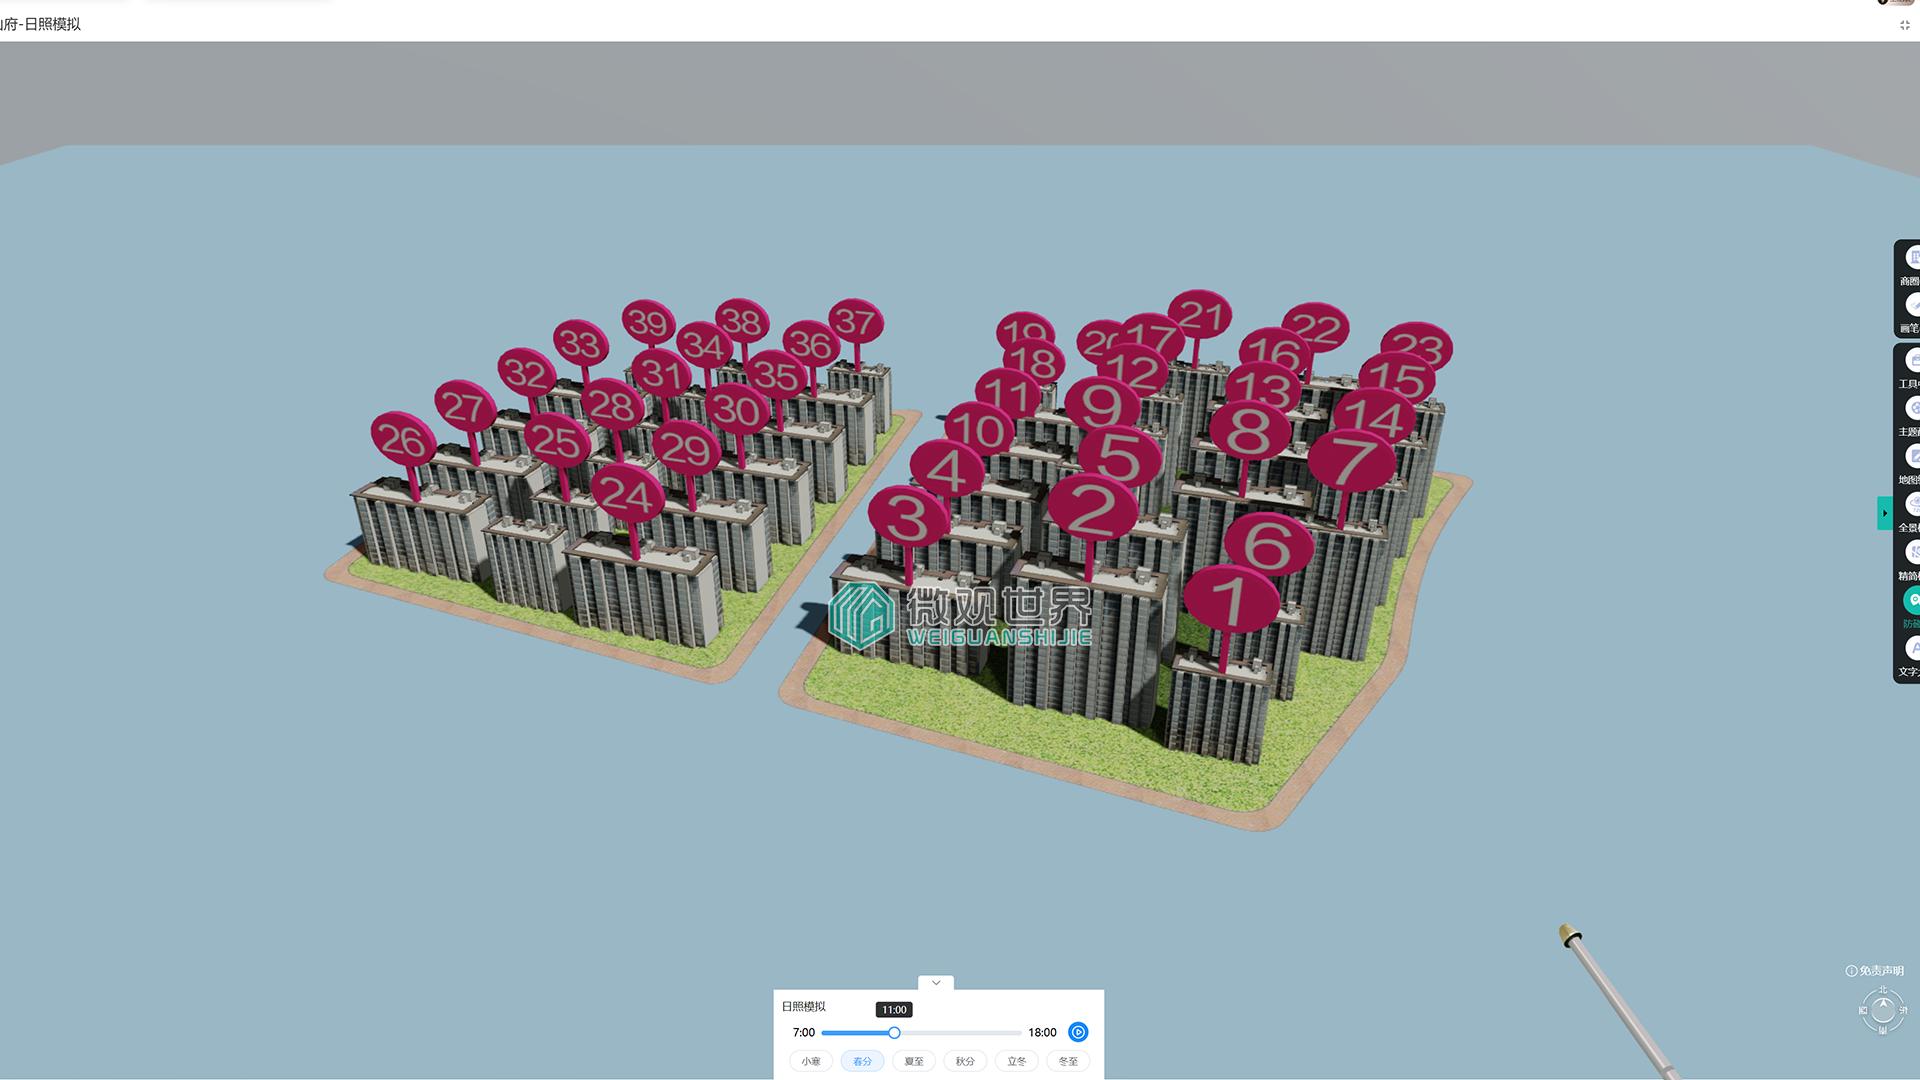Click the time slider handle at 11:00
Screen dimensions: 1920x1080
coord(894,1033)
